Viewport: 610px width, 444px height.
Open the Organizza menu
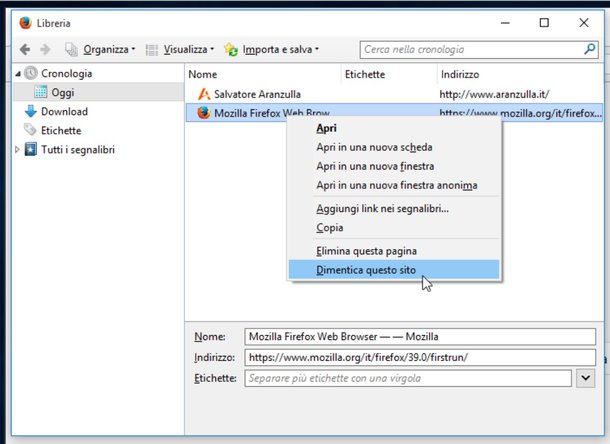pyautogui.click(x=100, y=49)
